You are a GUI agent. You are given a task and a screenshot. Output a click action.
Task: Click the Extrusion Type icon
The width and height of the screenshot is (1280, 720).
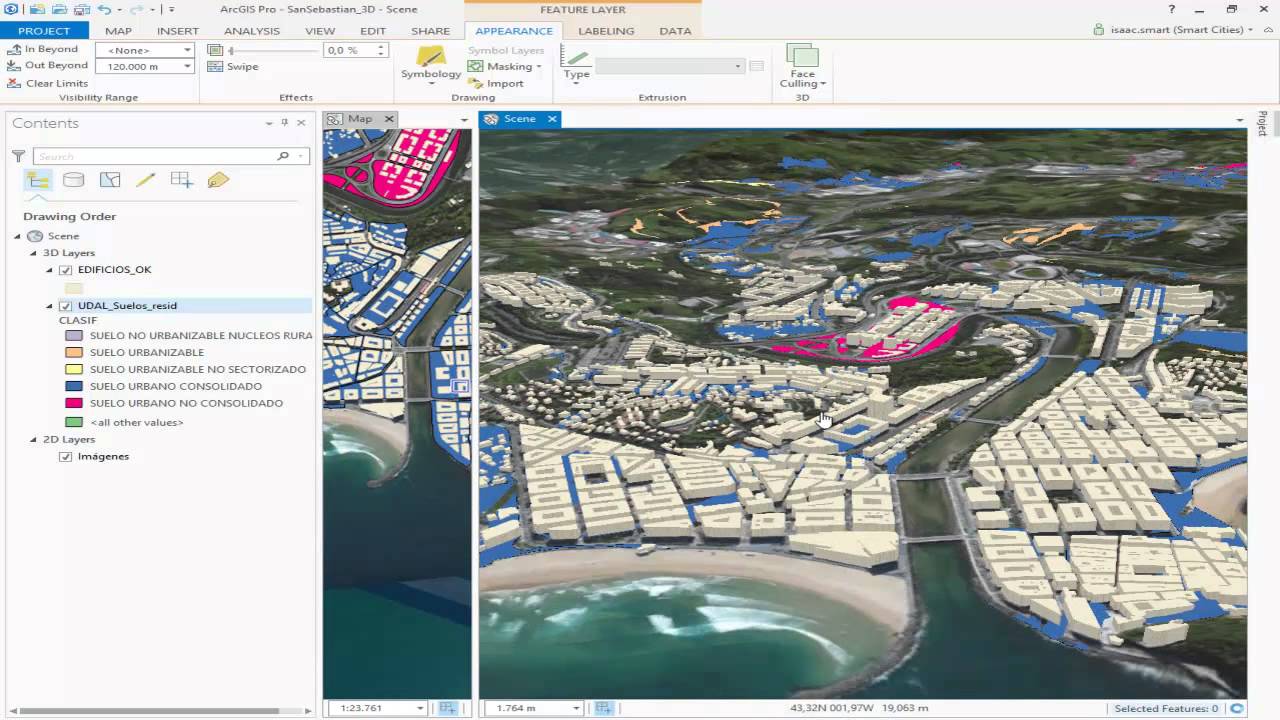(576, 63)
